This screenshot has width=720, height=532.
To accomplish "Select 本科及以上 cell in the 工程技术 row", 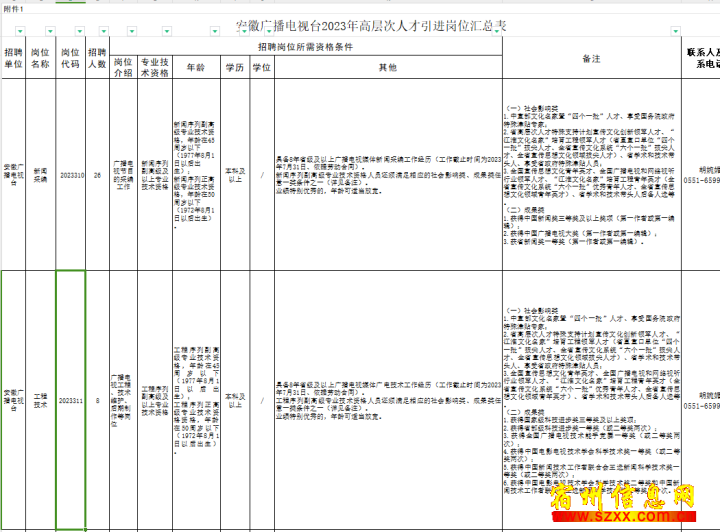I will tap(235, 400).
